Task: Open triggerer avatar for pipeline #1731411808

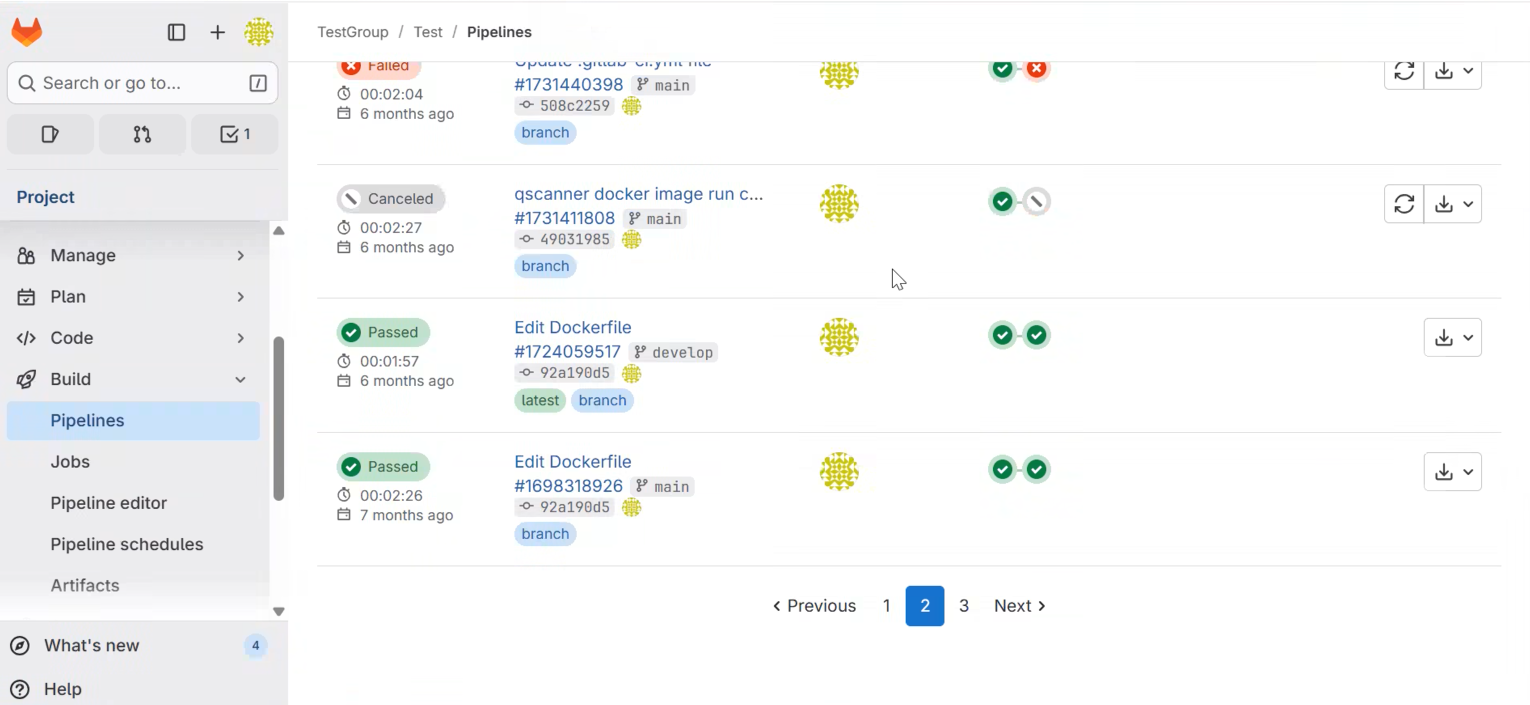Action: 839,203
